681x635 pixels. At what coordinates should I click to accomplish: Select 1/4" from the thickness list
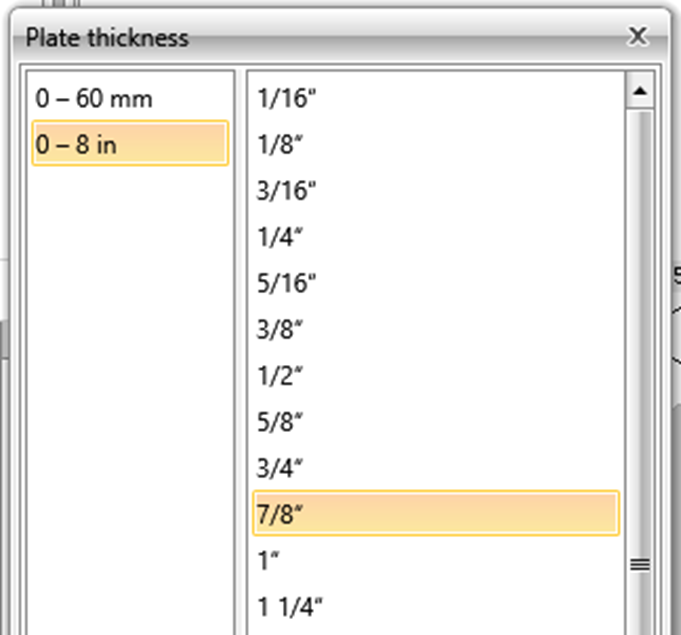[x=281, y=236]
